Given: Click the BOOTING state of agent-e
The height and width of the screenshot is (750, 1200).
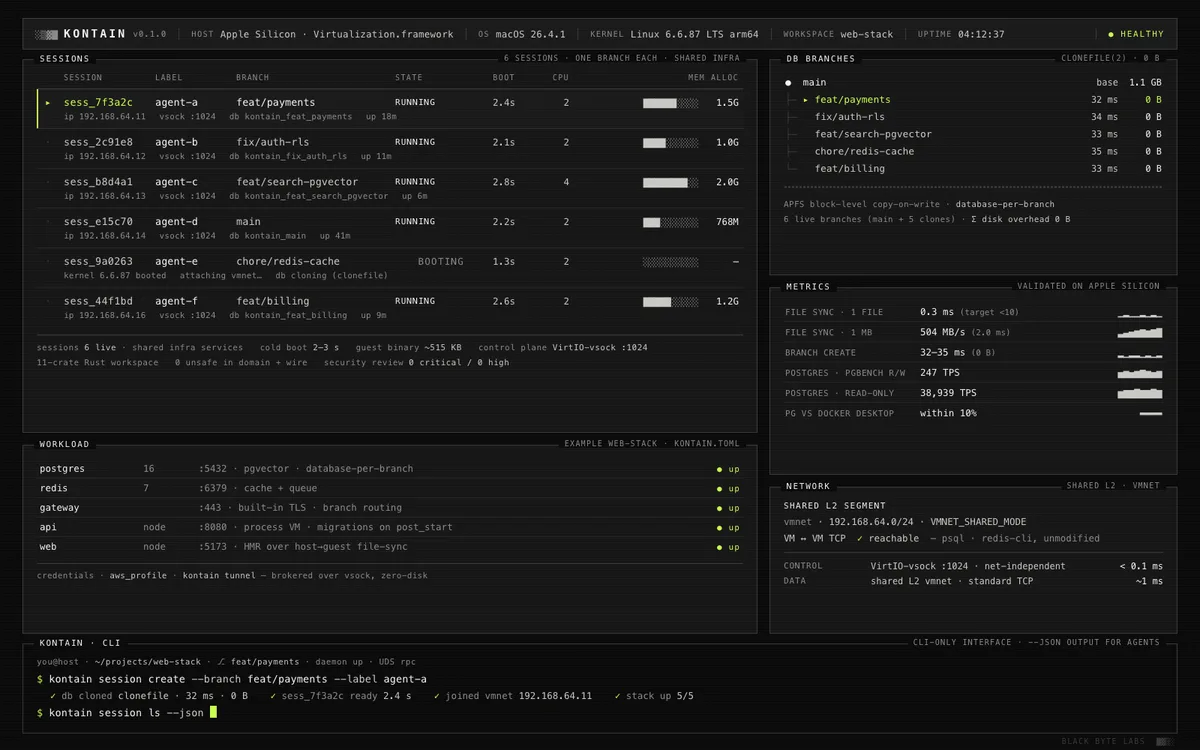Looking at the screenshot, I should point(441,262).
